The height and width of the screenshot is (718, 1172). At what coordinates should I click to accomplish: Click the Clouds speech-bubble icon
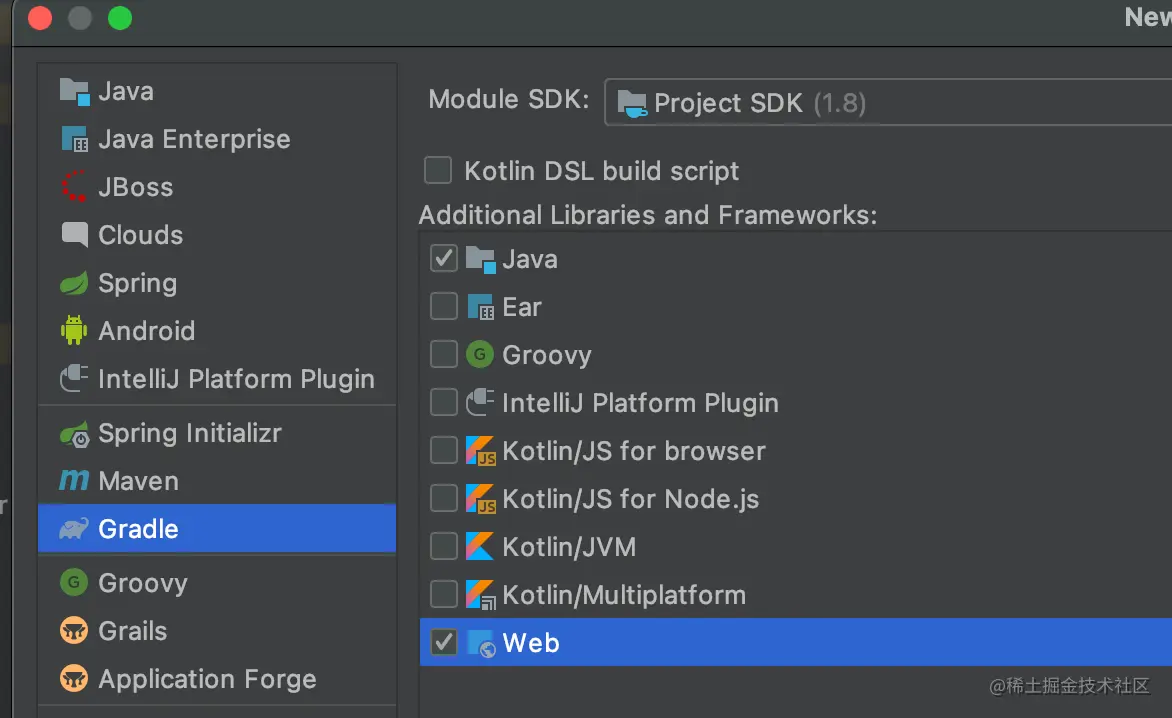(74, 235)
